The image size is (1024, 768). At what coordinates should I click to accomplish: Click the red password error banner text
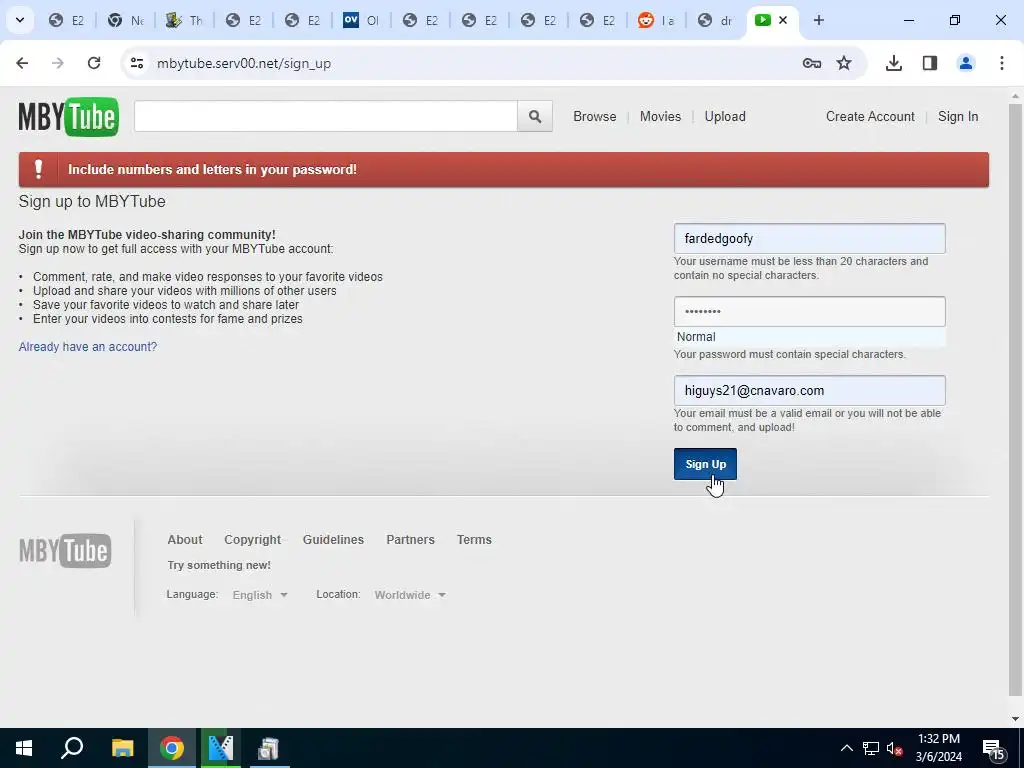212,170
